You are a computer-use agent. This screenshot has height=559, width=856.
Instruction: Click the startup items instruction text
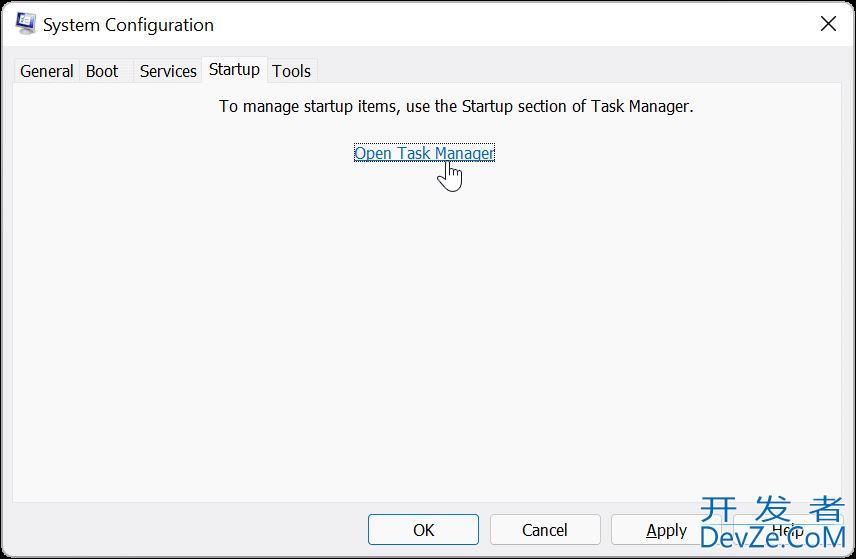pyautogui.click(x=456, y=106)
